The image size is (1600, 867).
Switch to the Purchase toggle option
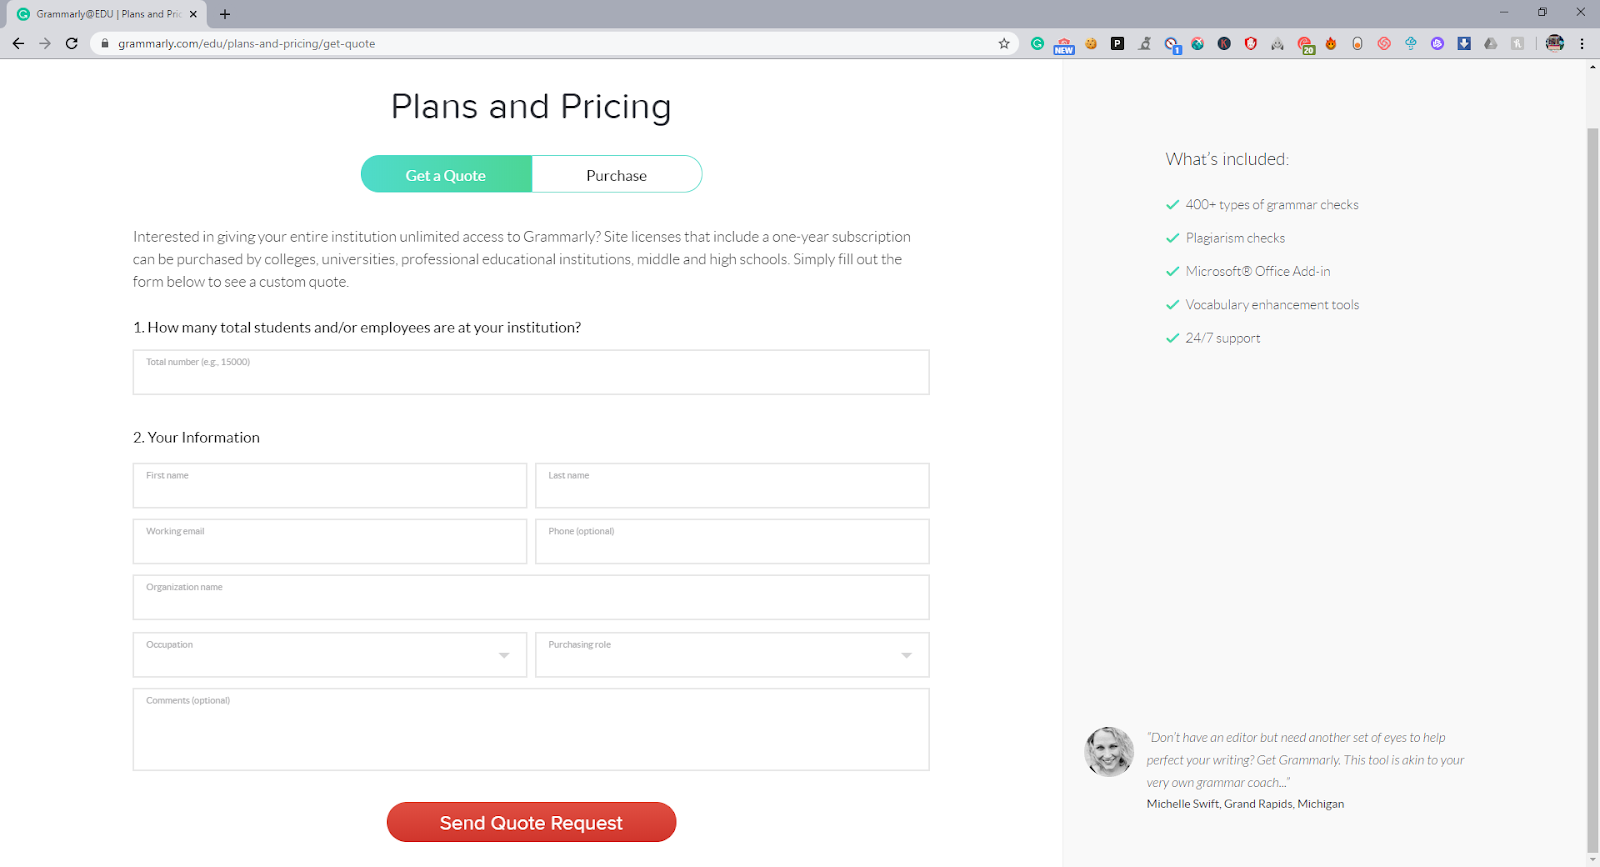coord(617,175)
